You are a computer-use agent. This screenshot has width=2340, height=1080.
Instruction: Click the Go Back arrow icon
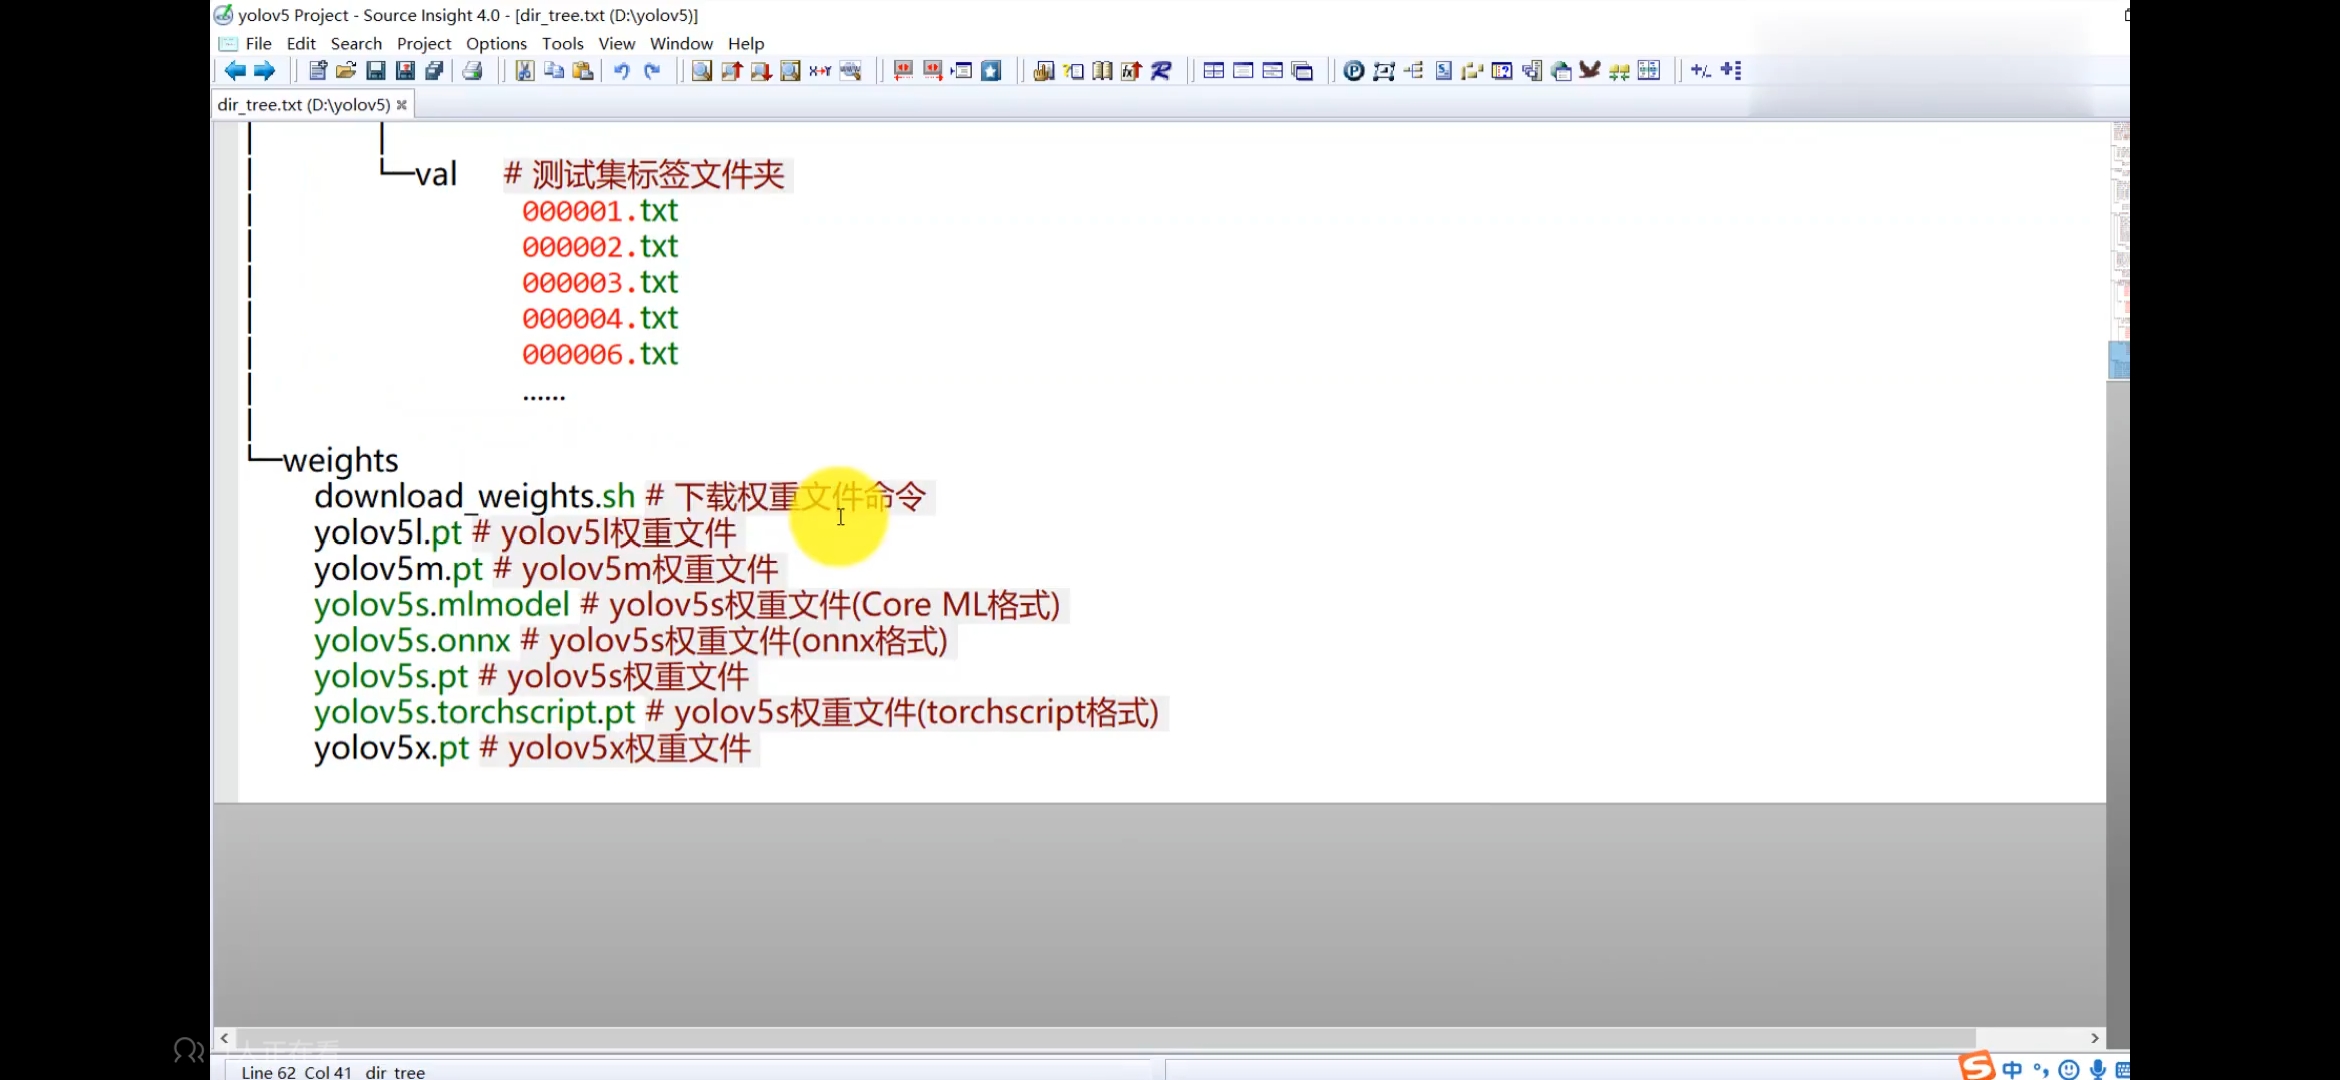coord(235,70)
